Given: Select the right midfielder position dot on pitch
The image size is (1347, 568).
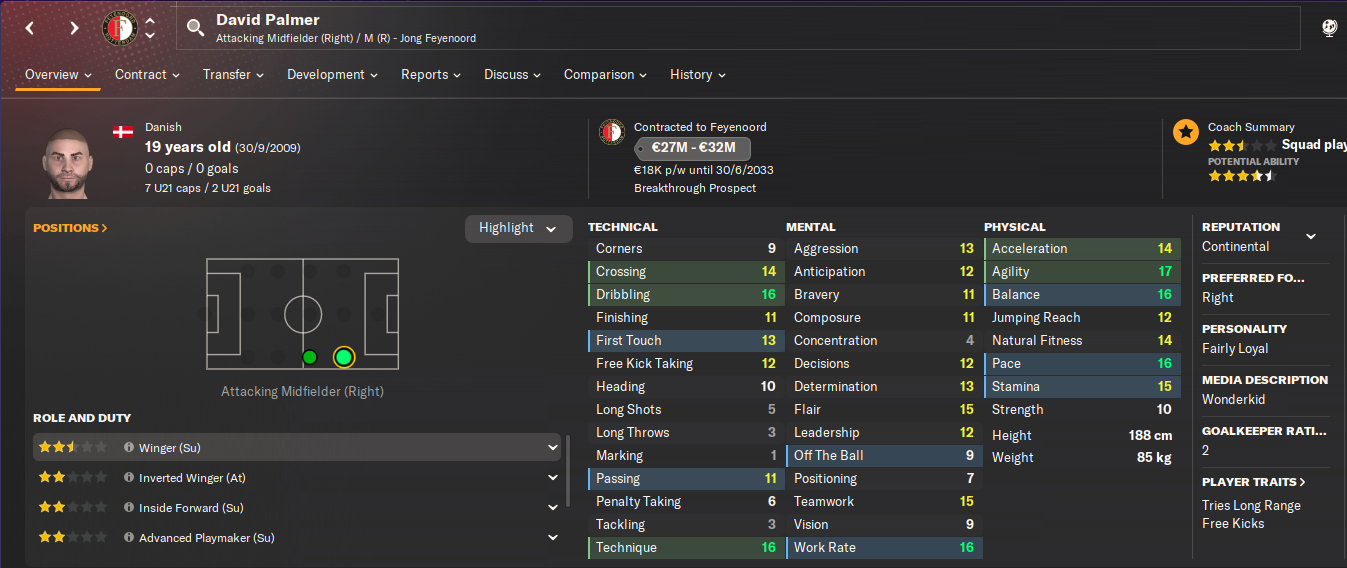Looking at the screenshot, I should point(310,357).
